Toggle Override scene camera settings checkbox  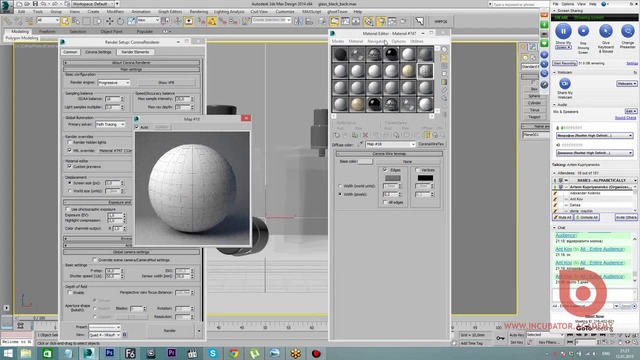pyautogui.click(x=95, y=260)
